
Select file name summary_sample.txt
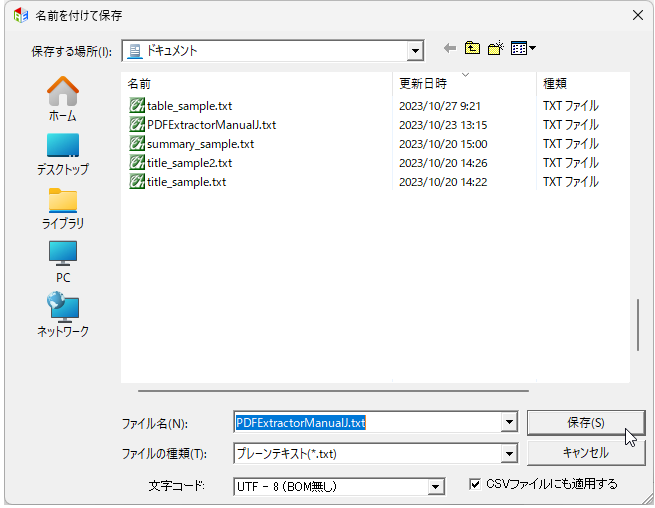[201, 144]
